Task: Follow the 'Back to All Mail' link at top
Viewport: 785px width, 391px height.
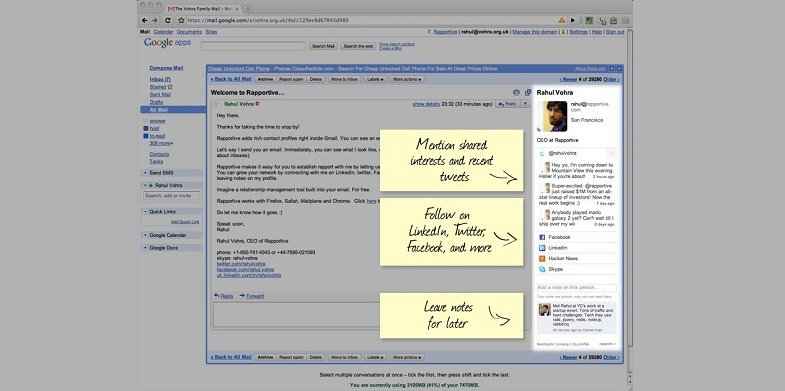Action: [x=231, y=79]
